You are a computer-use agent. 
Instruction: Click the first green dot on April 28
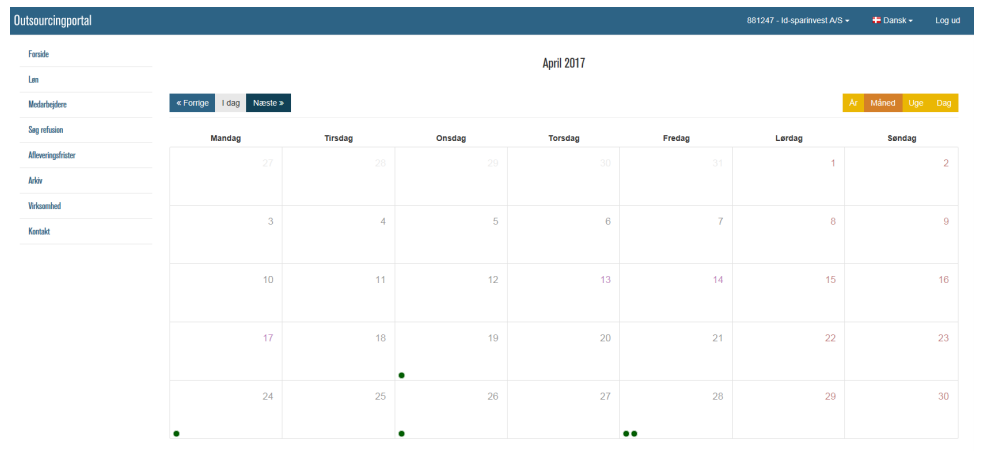[x=626, y=433]
